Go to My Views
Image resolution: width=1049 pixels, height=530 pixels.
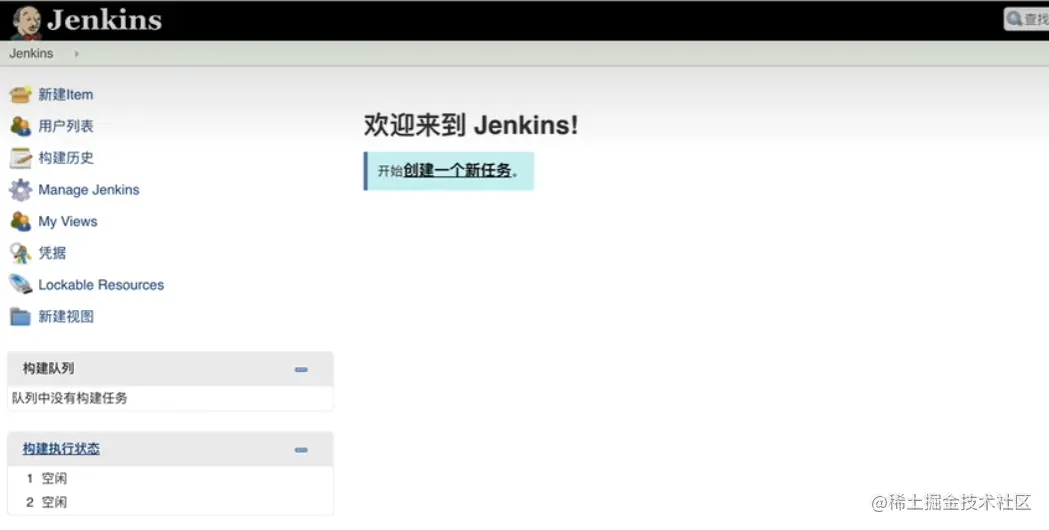pyautogui.click(x=68, y=222)
